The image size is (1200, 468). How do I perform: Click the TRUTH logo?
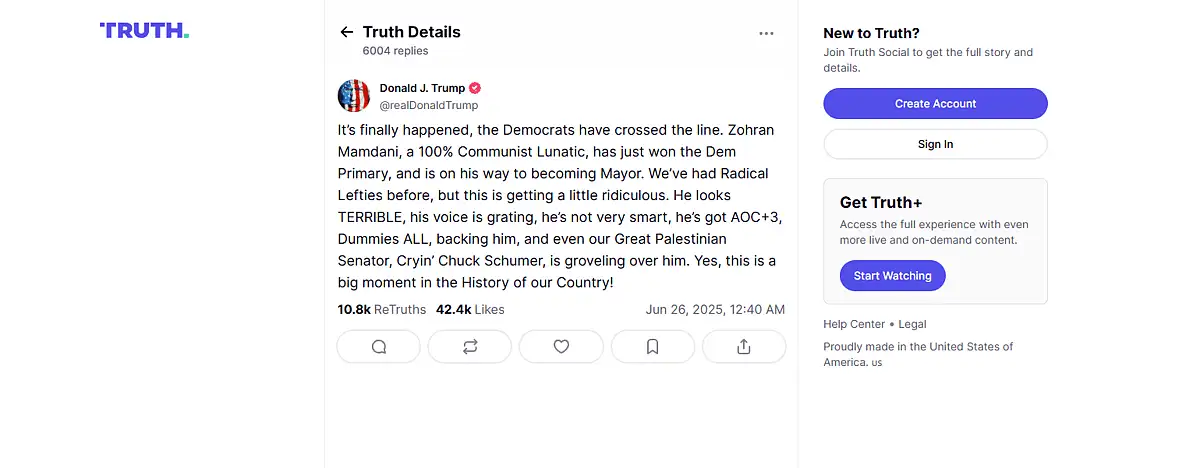tap(144, 31)
